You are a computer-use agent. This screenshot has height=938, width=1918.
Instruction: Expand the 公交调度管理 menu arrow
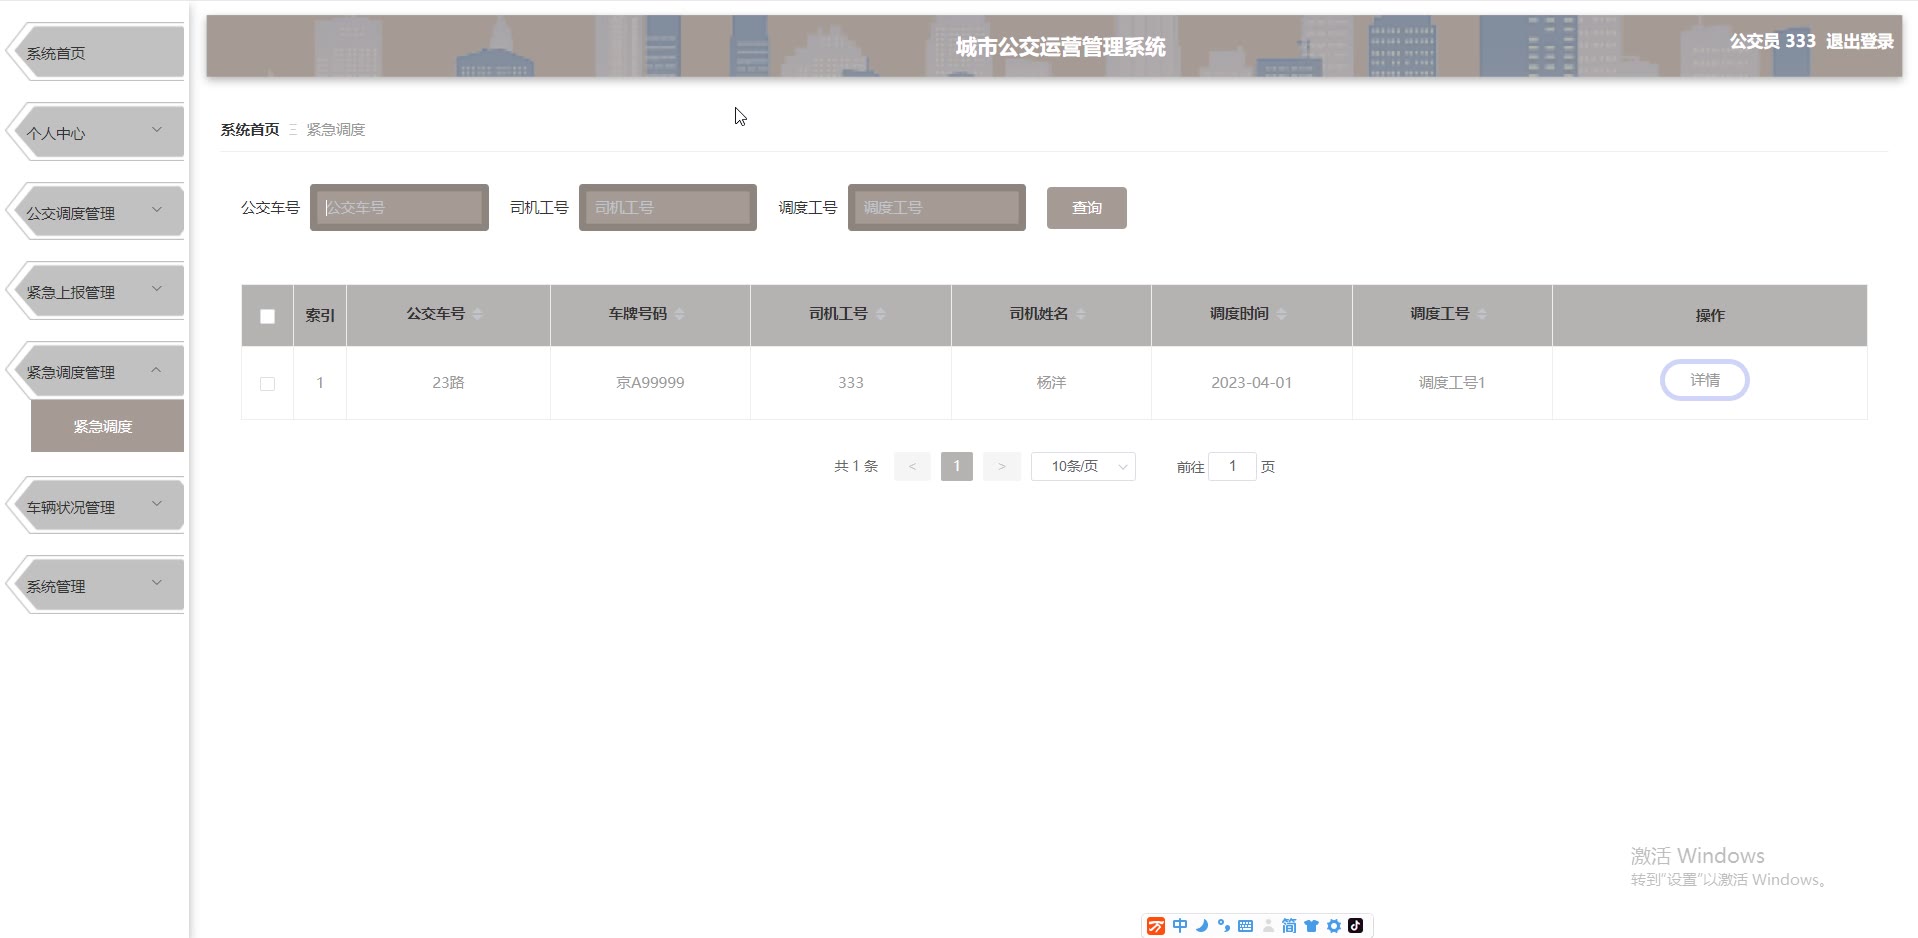(157, 210)
